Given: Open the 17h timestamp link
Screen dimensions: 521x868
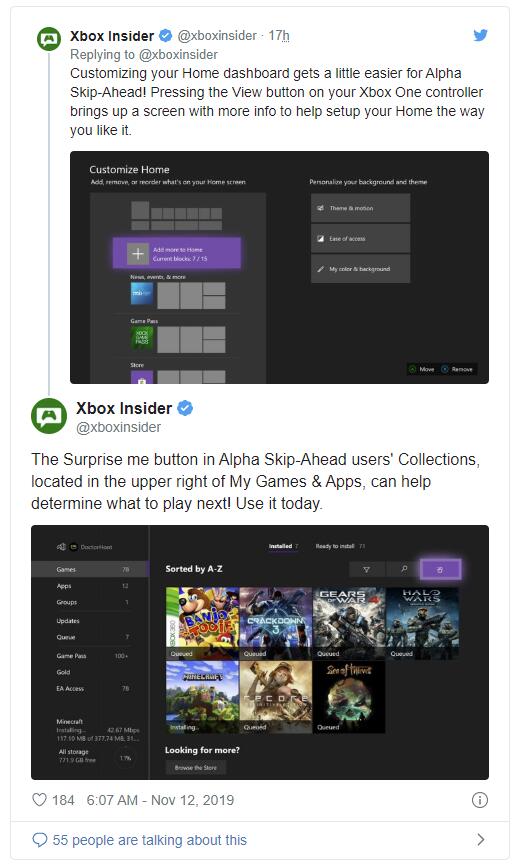Looking at the screenshot, I should [x=279, y=35].
